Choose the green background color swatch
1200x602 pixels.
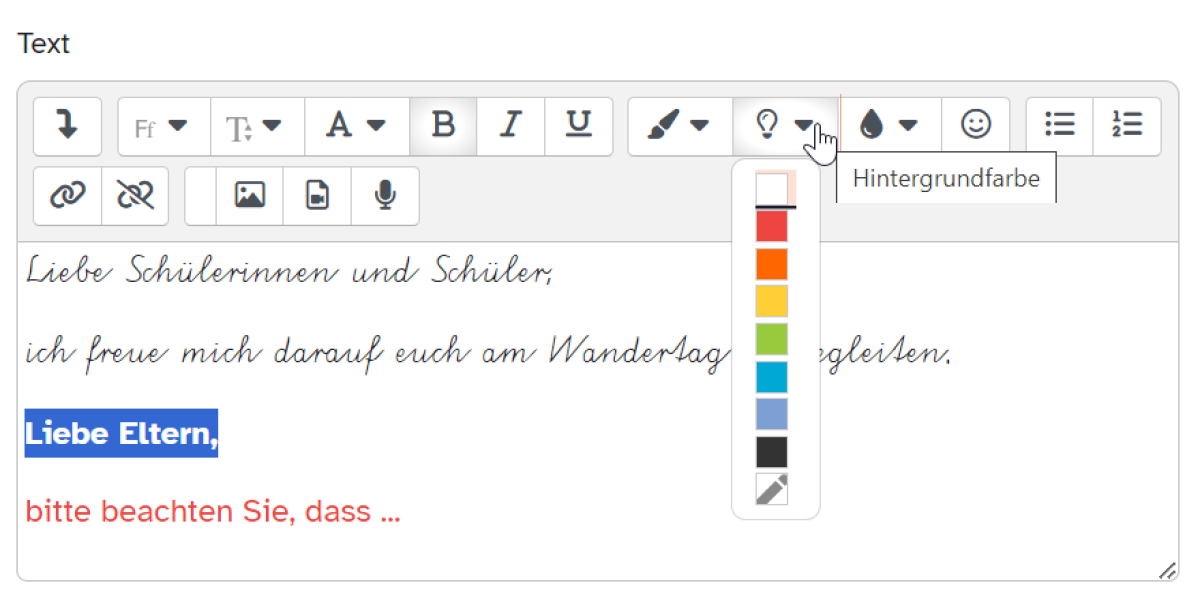coord(771,339)
